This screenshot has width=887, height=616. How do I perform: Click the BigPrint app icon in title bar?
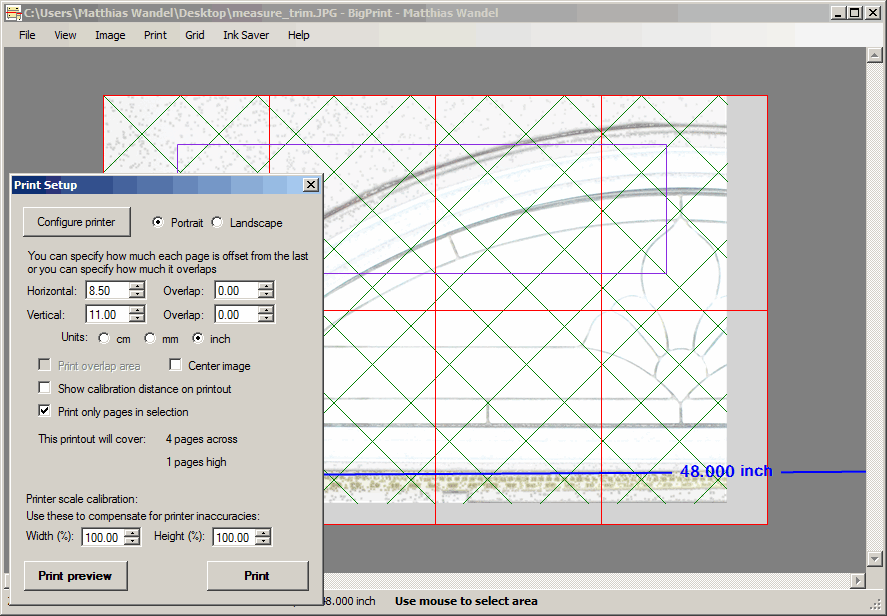pos(12,13)
